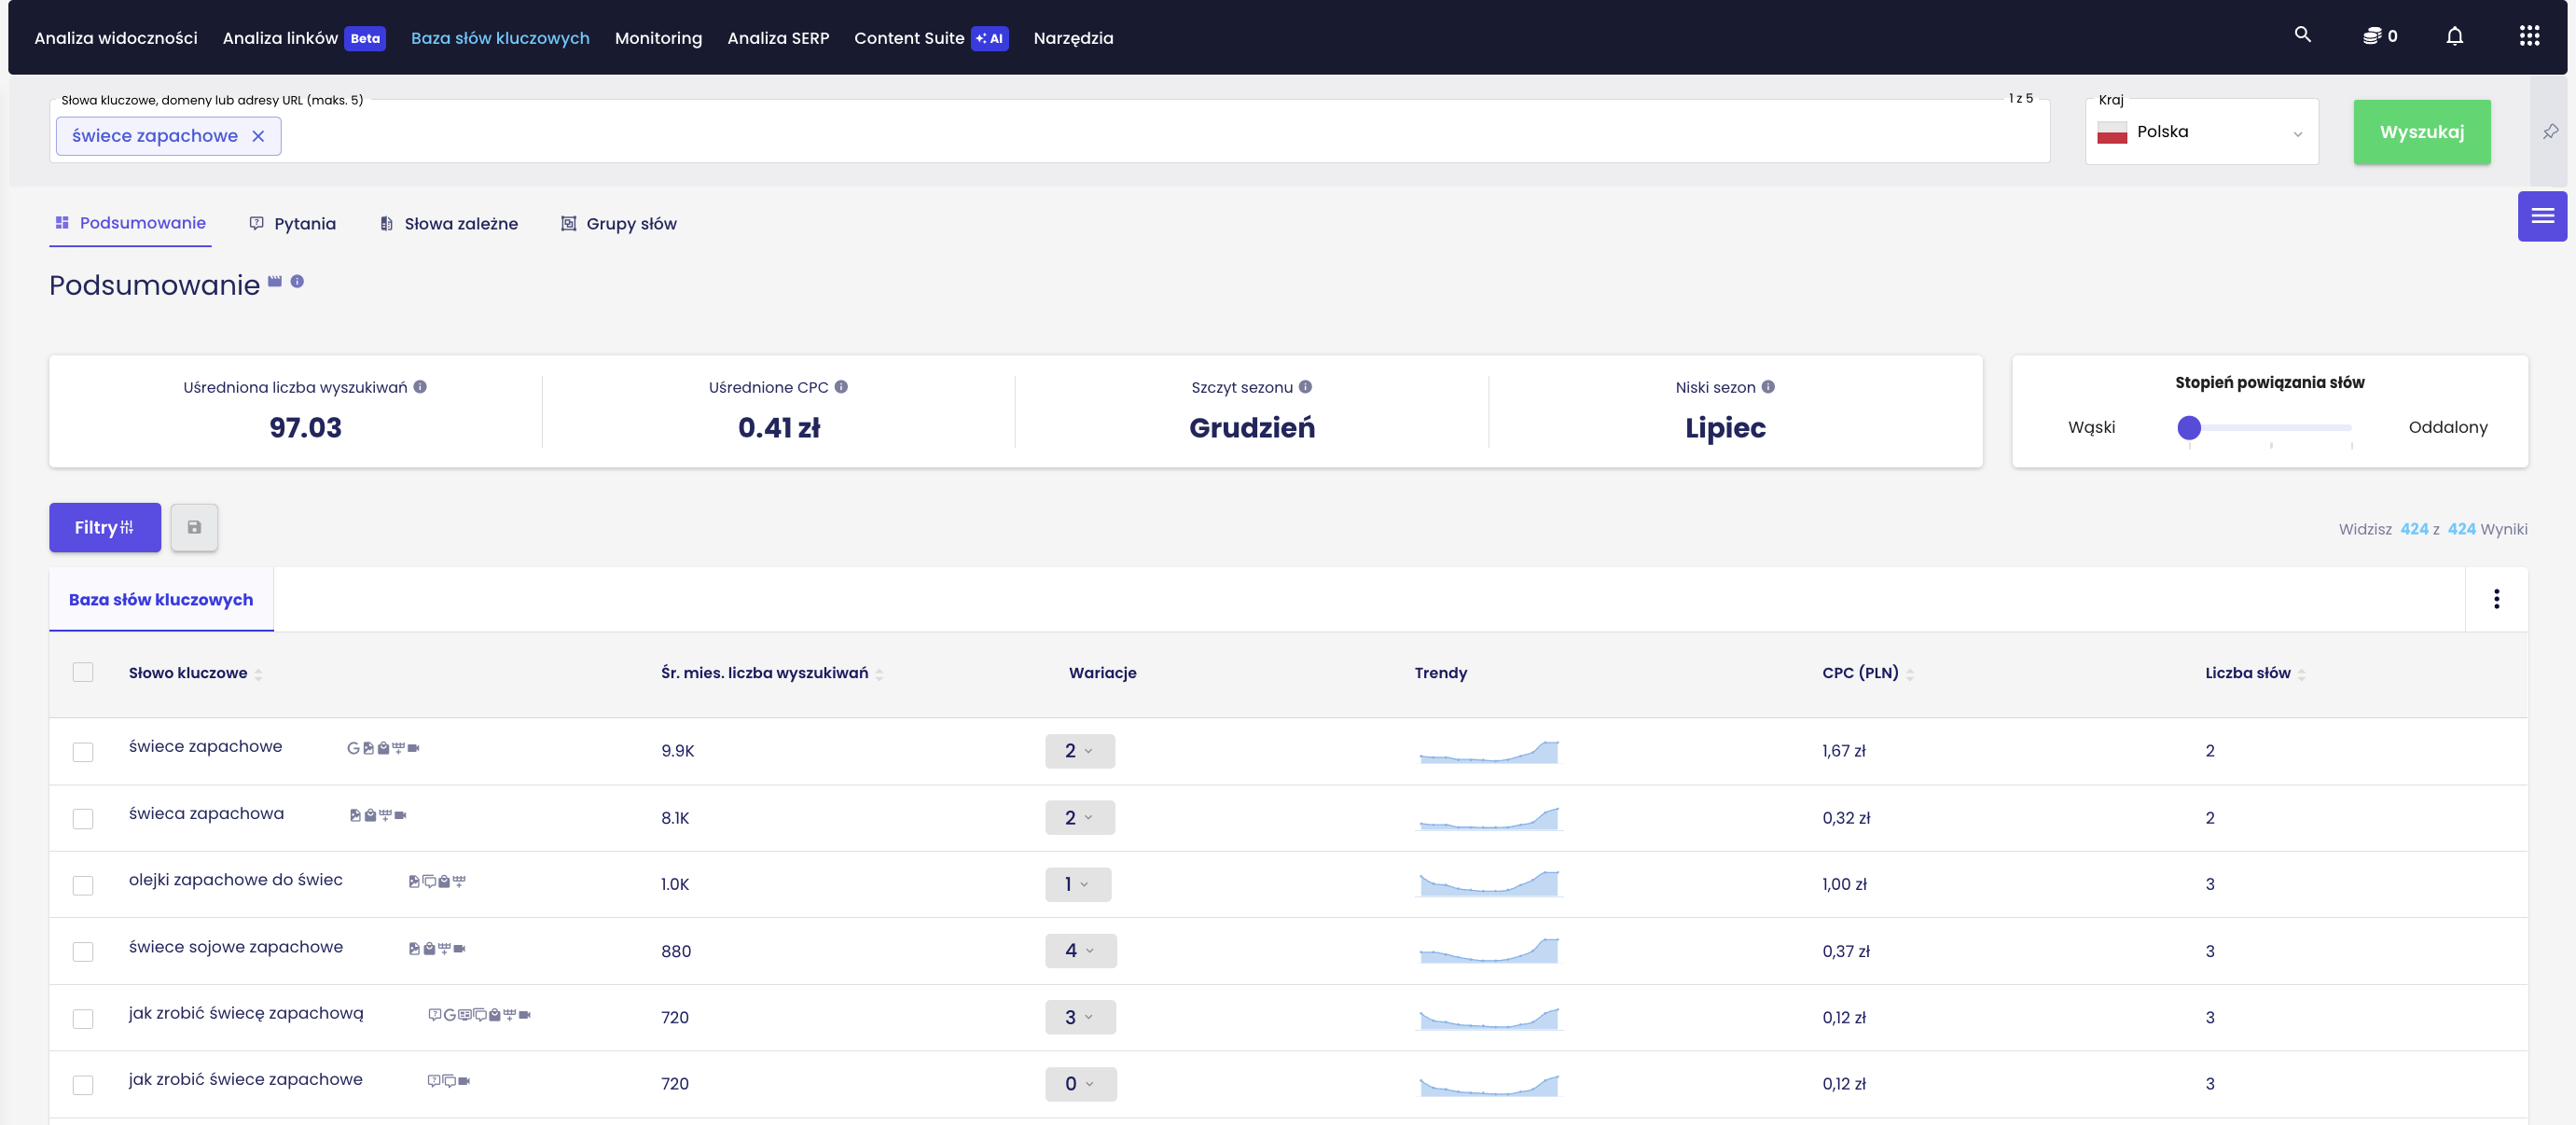Expand variations for olejki zapachowe do świec
2576x1125 pixels.
(x=1077, y=884)
